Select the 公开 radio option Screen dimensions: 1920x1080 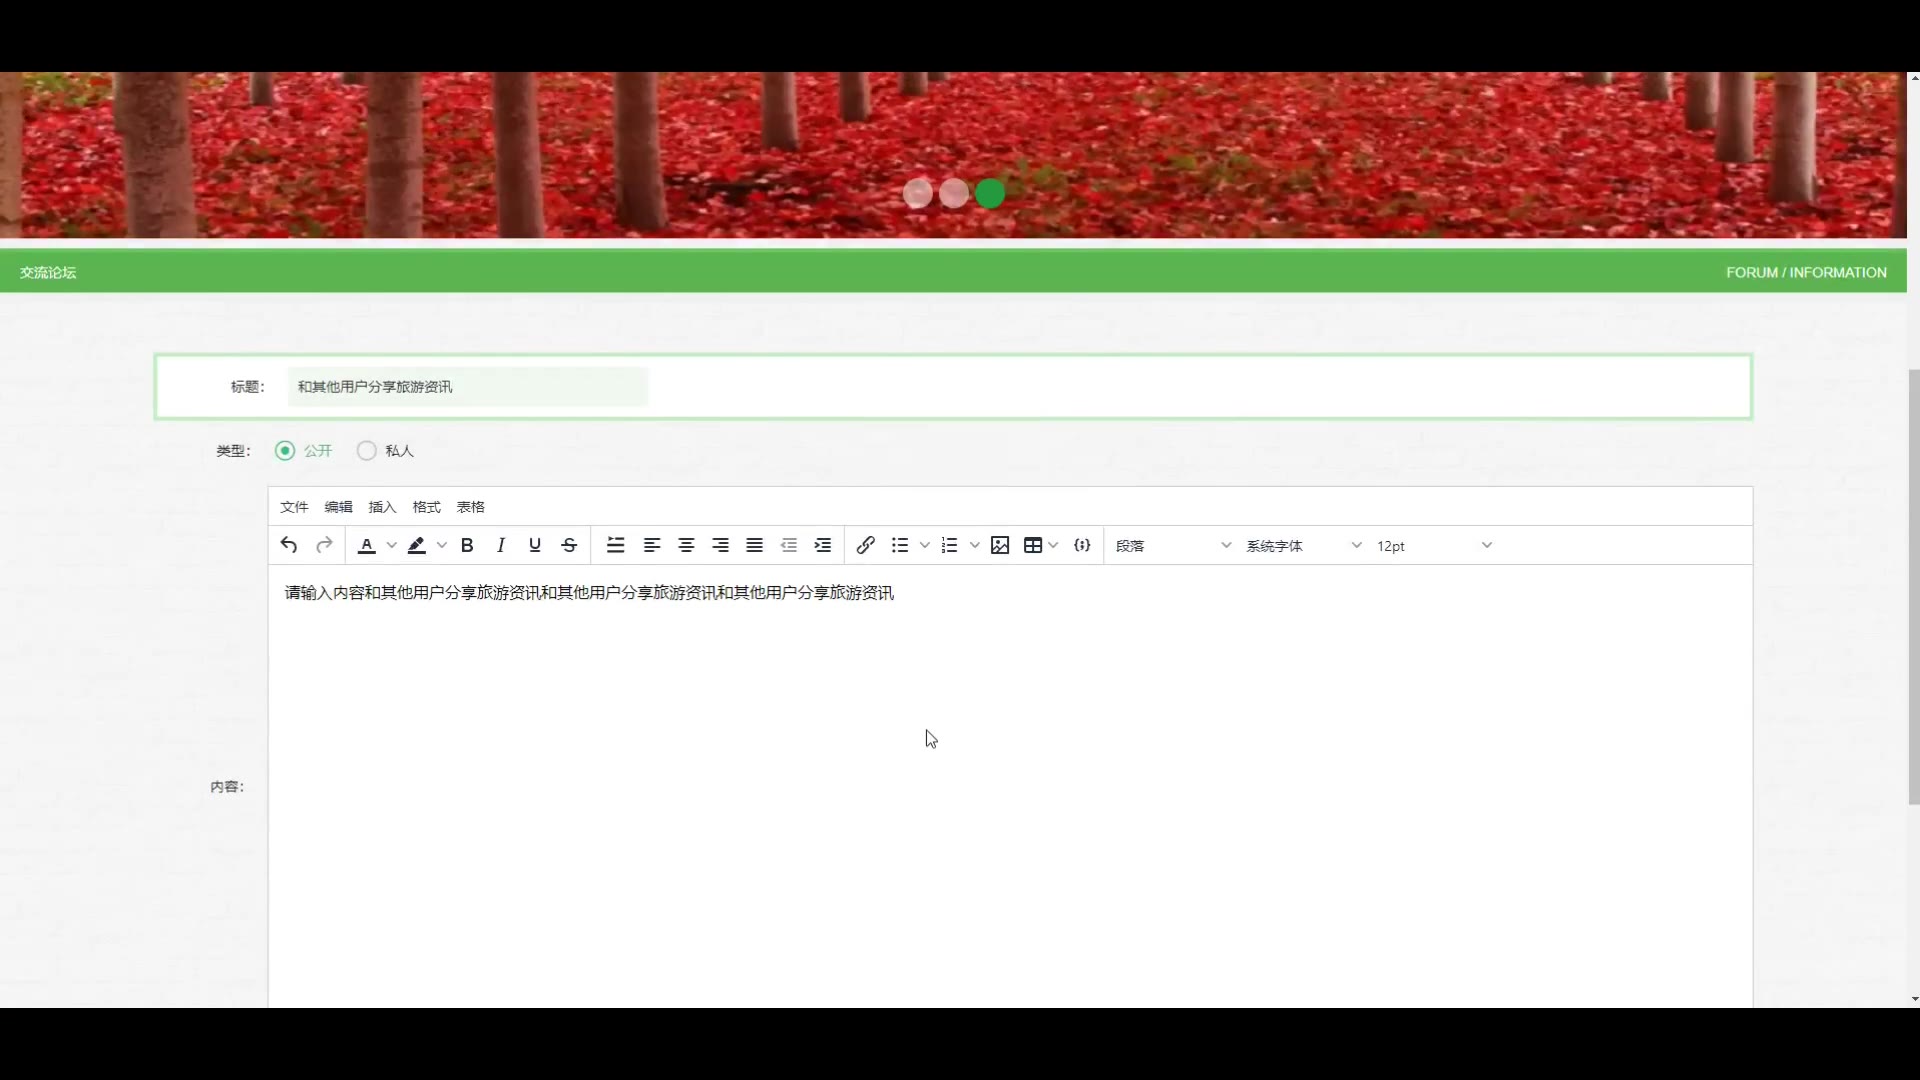coord(286,451)
